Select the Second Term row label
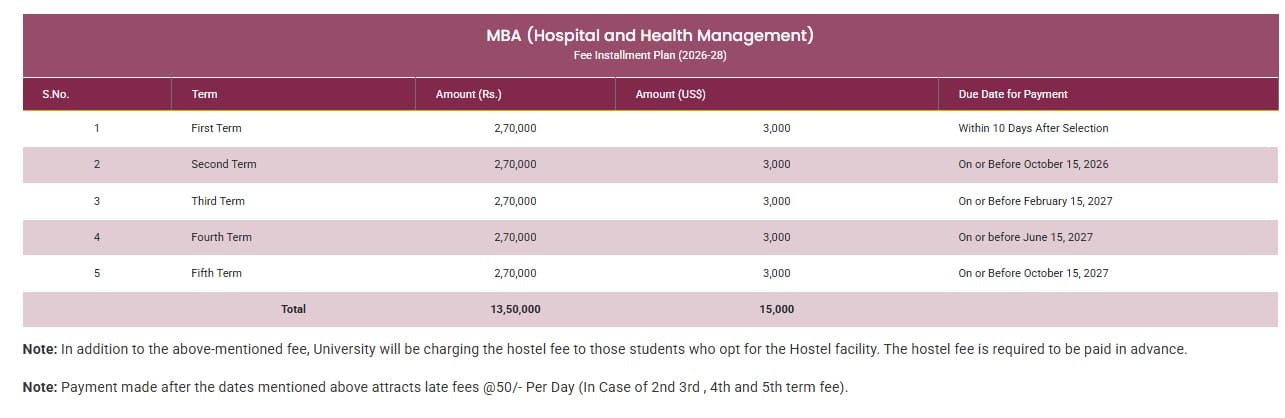The width and height of the screenshot is (1285, 418). [223, 164]
